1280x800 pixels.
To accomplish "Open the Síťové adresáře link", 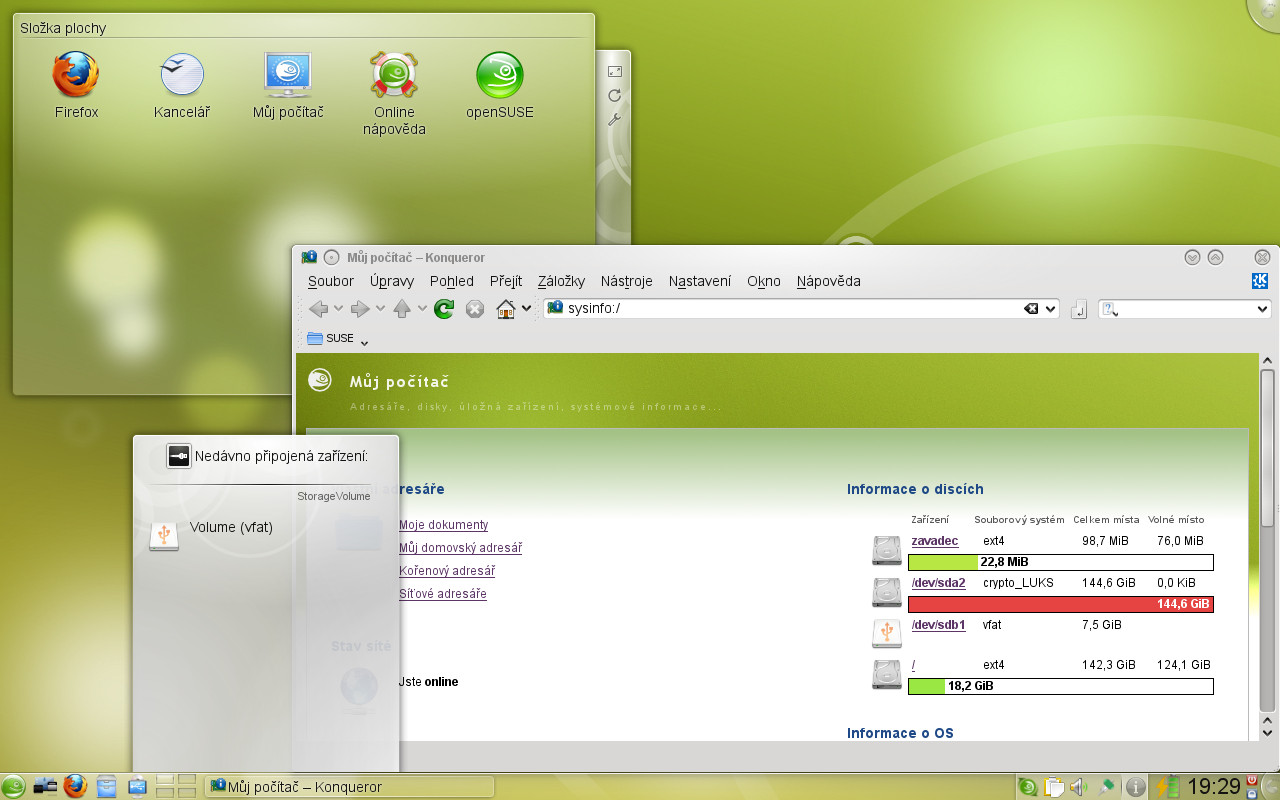I will [x=443, y=594].
